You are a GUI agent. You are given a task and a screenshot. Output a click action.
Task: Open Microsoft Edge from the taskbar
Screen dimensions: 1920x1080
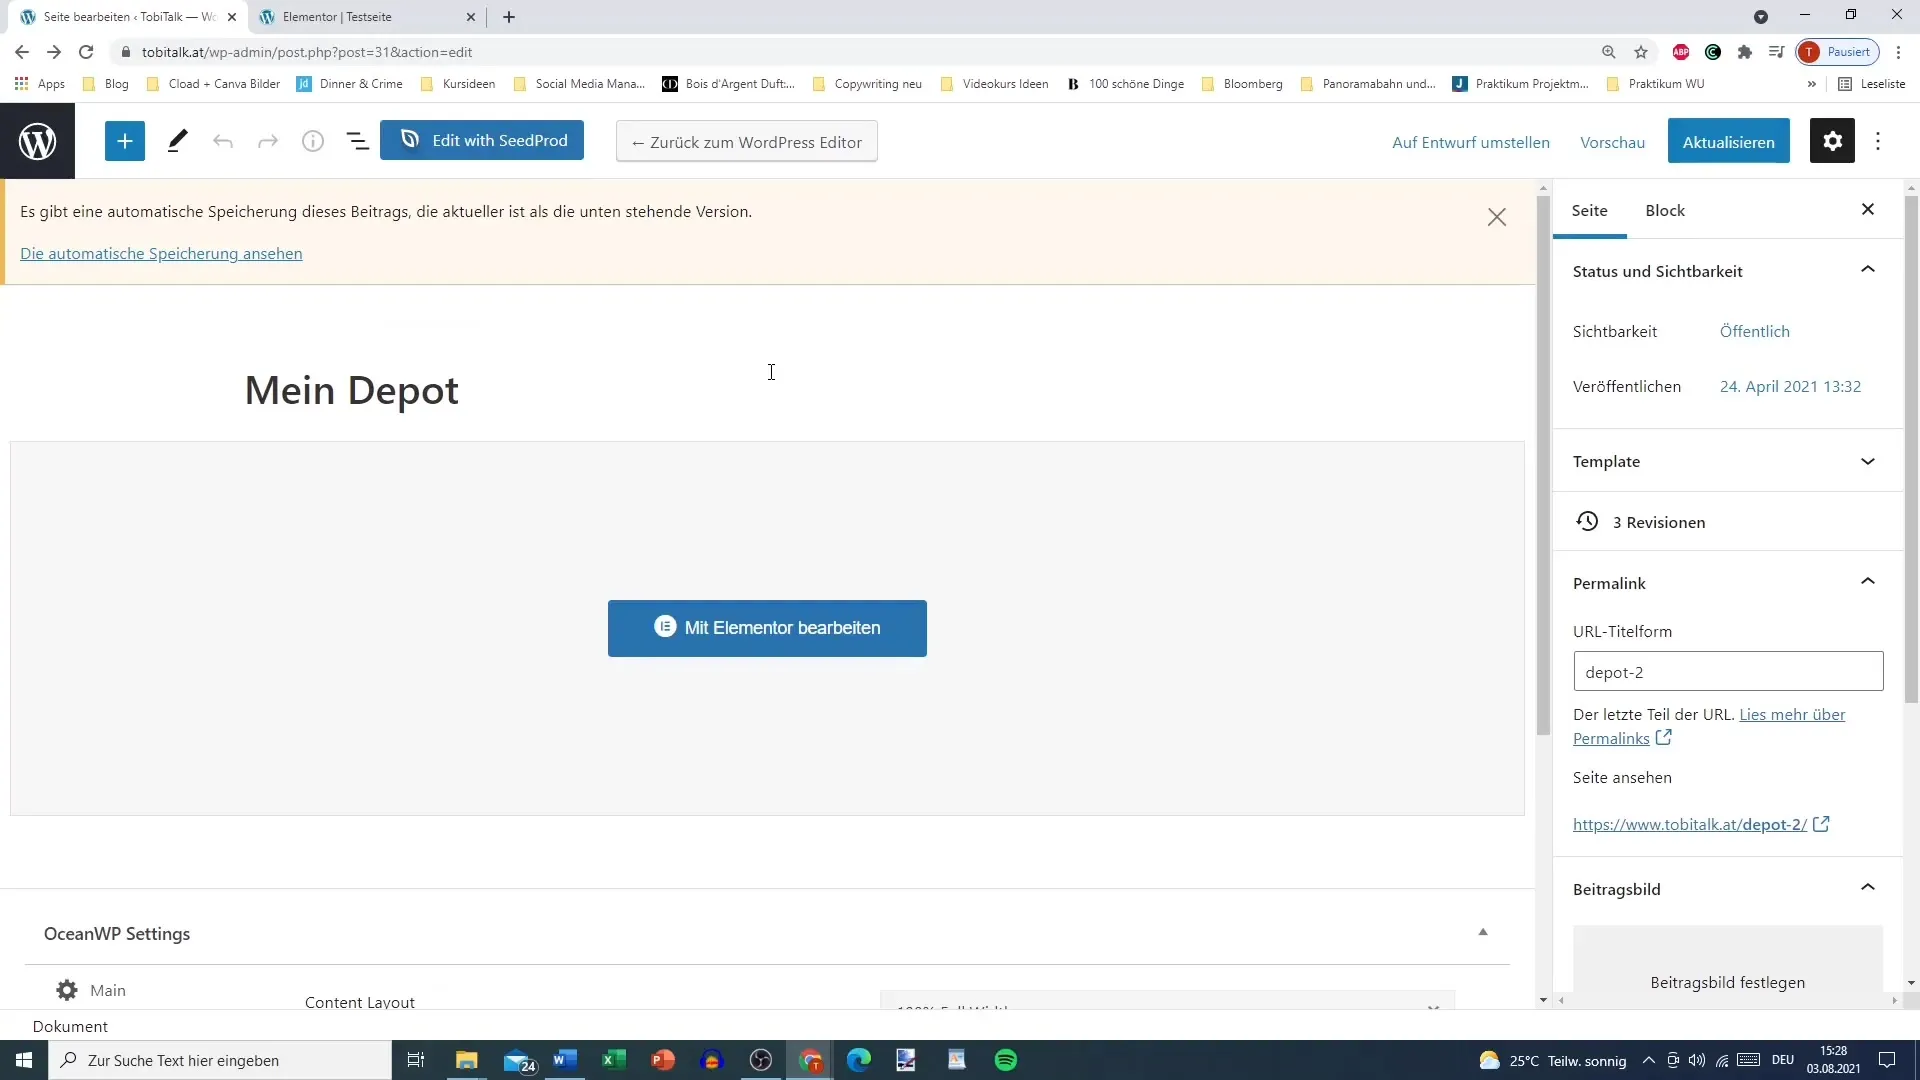859,1060
